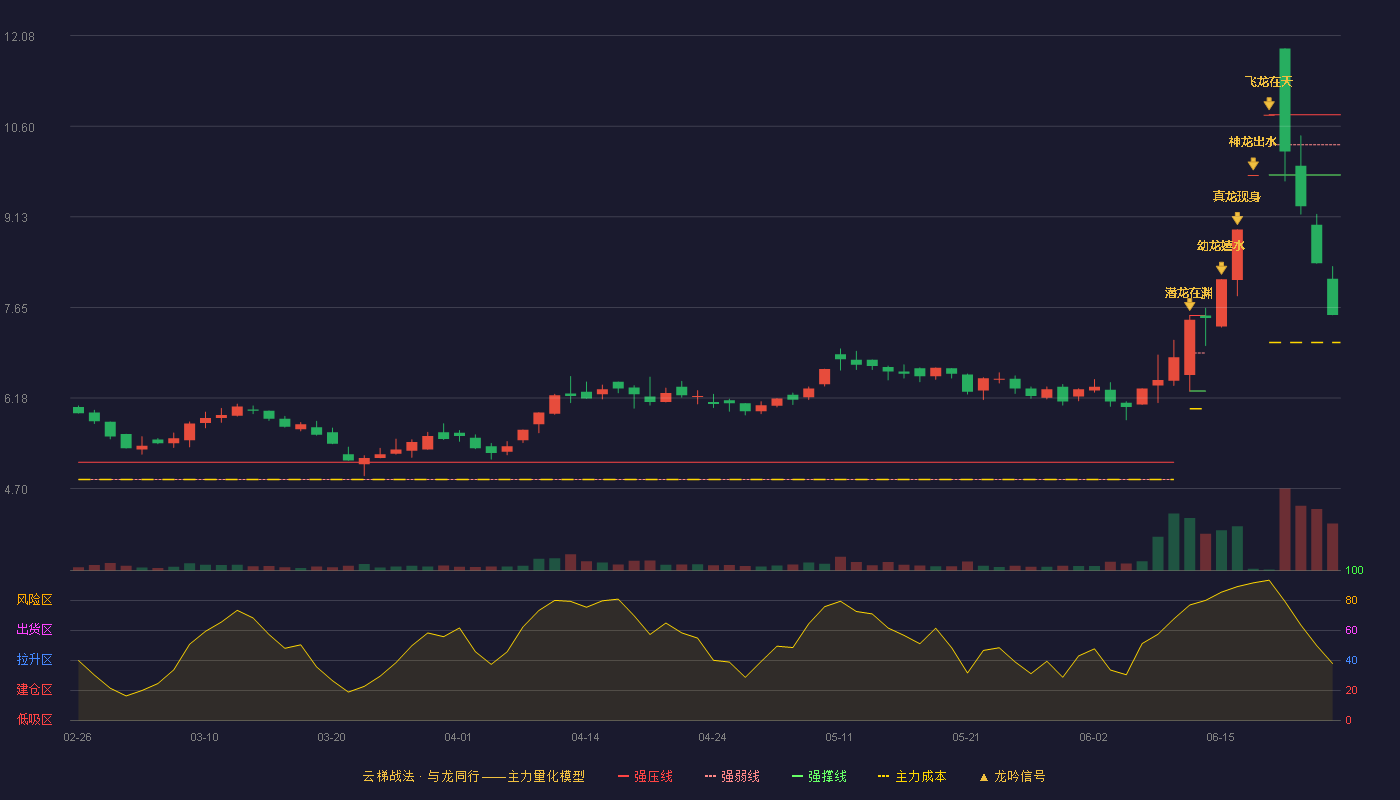
Task: Toggle the 主力成本 legend label
Action: coord(920,776)
